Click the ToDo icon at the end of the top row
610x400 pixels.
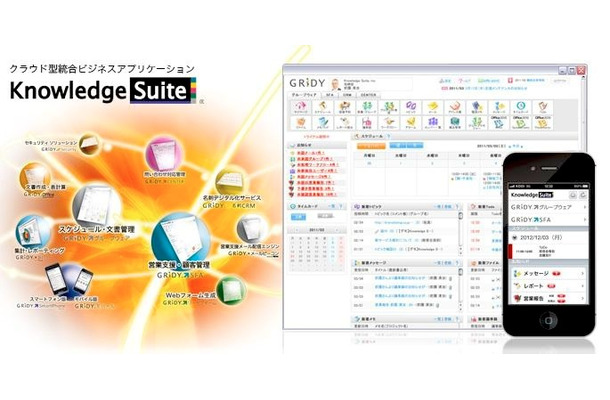pyautogui.click(x=543, y=107)
